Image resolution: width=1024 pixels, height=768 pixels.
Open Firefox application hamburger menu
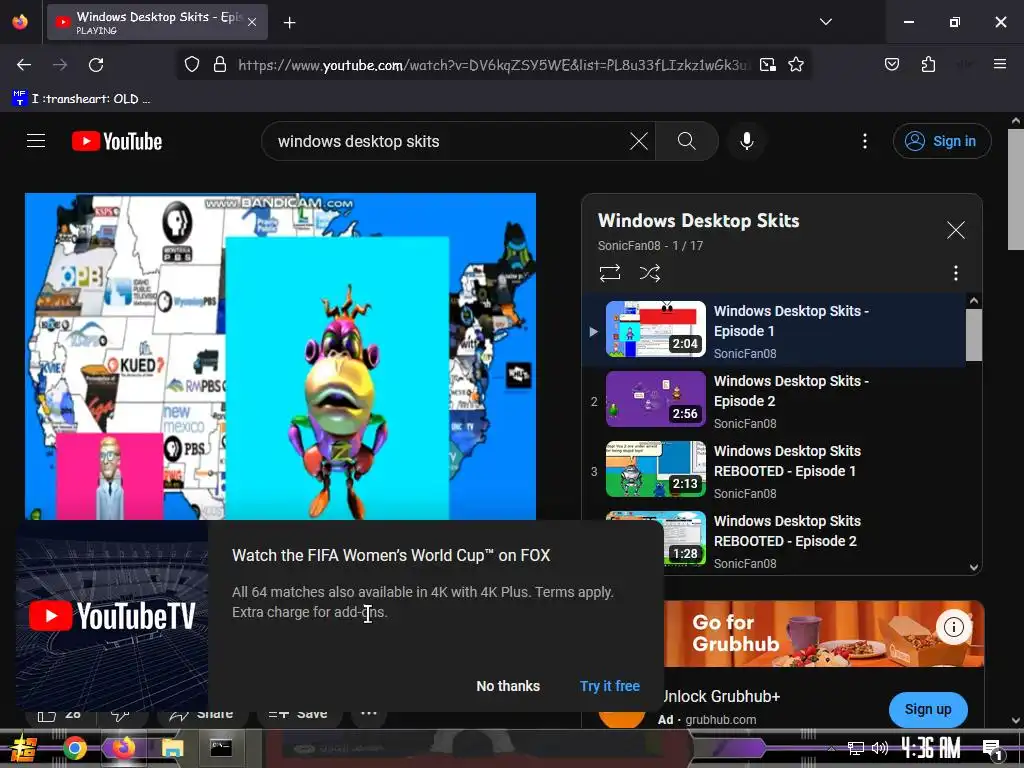tap(999, 65)
